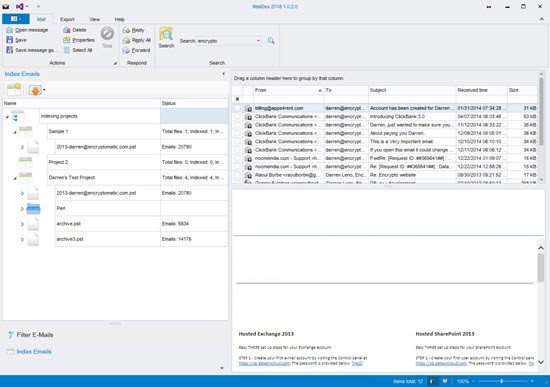The height and width of the screenshot is (387, 550).
Task: Tick the checkbox for billing@apps4rent.com email
Action: (x=237, y=108)
